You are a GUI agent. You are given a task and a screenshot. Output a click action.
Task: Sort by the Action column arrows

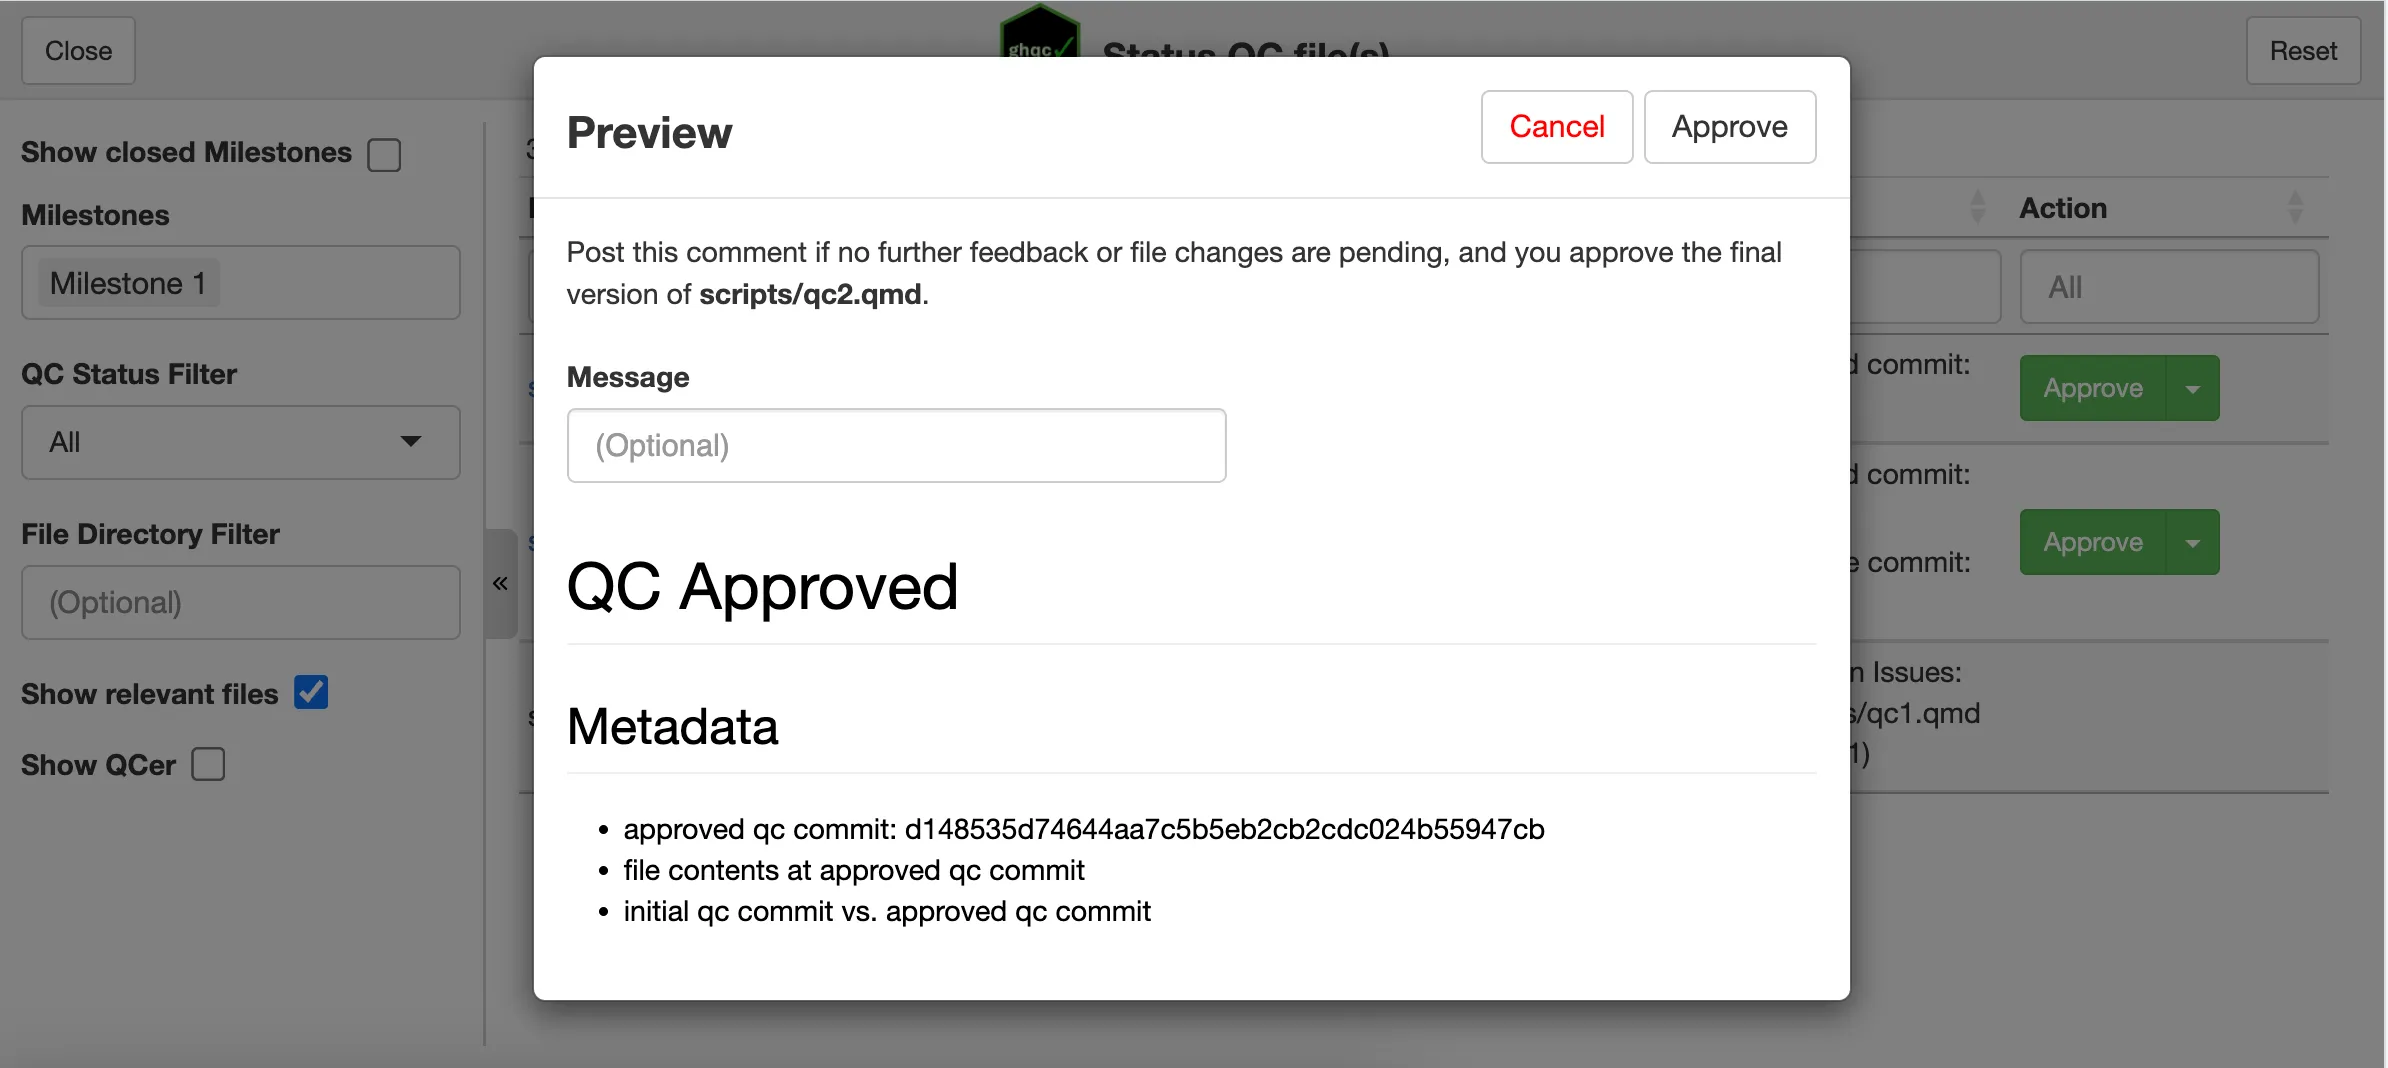click(x=2295, y=207)
